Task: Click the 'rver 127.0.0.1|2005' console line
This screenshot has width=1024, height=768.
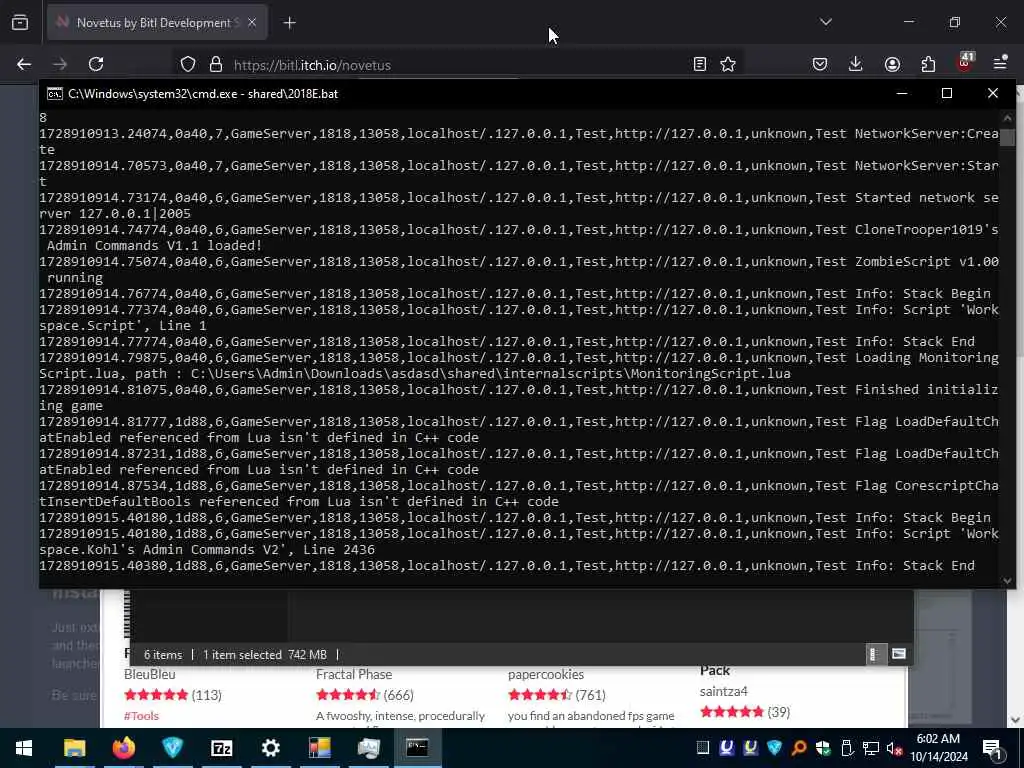Action: click(x=115, y=214)
